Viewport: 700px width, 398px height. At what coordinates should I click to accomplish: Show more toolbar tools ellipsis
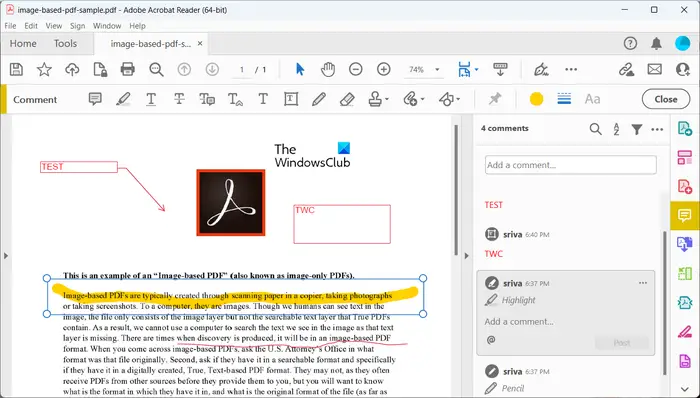[x=571, y=70]
